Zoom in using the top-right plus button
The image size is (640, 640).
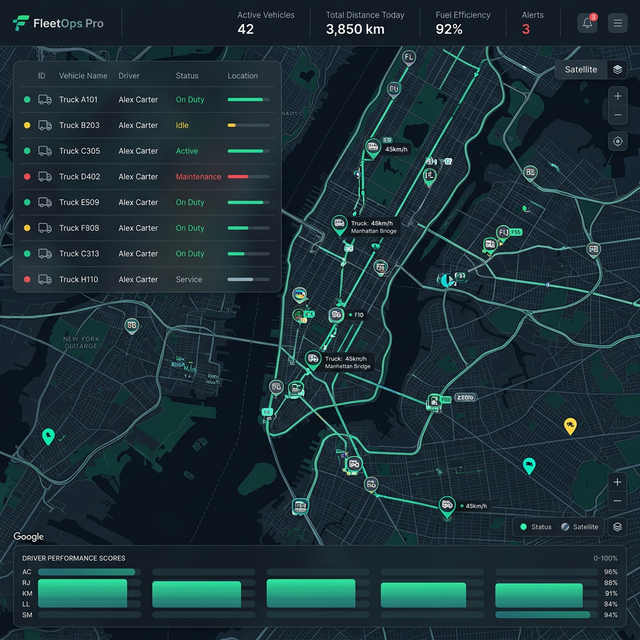click(x=618, y=97)
